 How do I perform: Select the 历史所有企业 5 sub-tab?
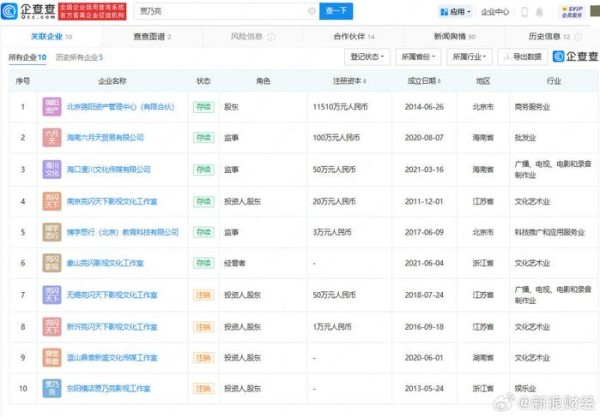79,57
